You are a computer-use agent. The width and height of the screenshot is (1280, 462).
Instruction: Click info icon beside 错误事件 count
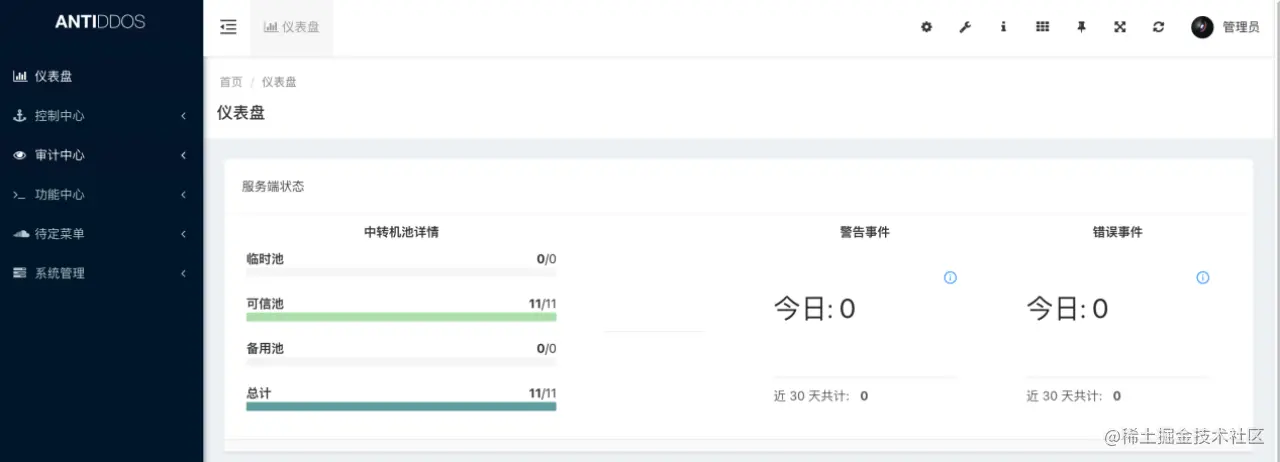pos(1202,278)
